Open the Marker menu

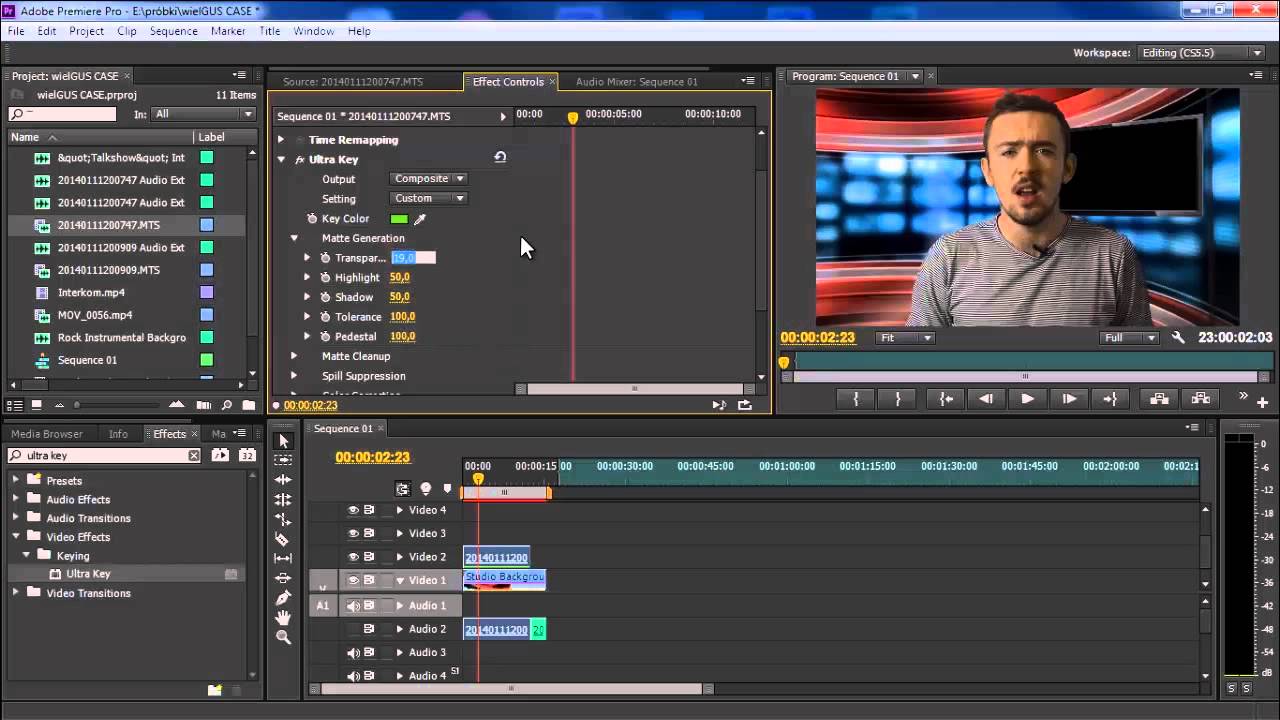pos(228,31)
